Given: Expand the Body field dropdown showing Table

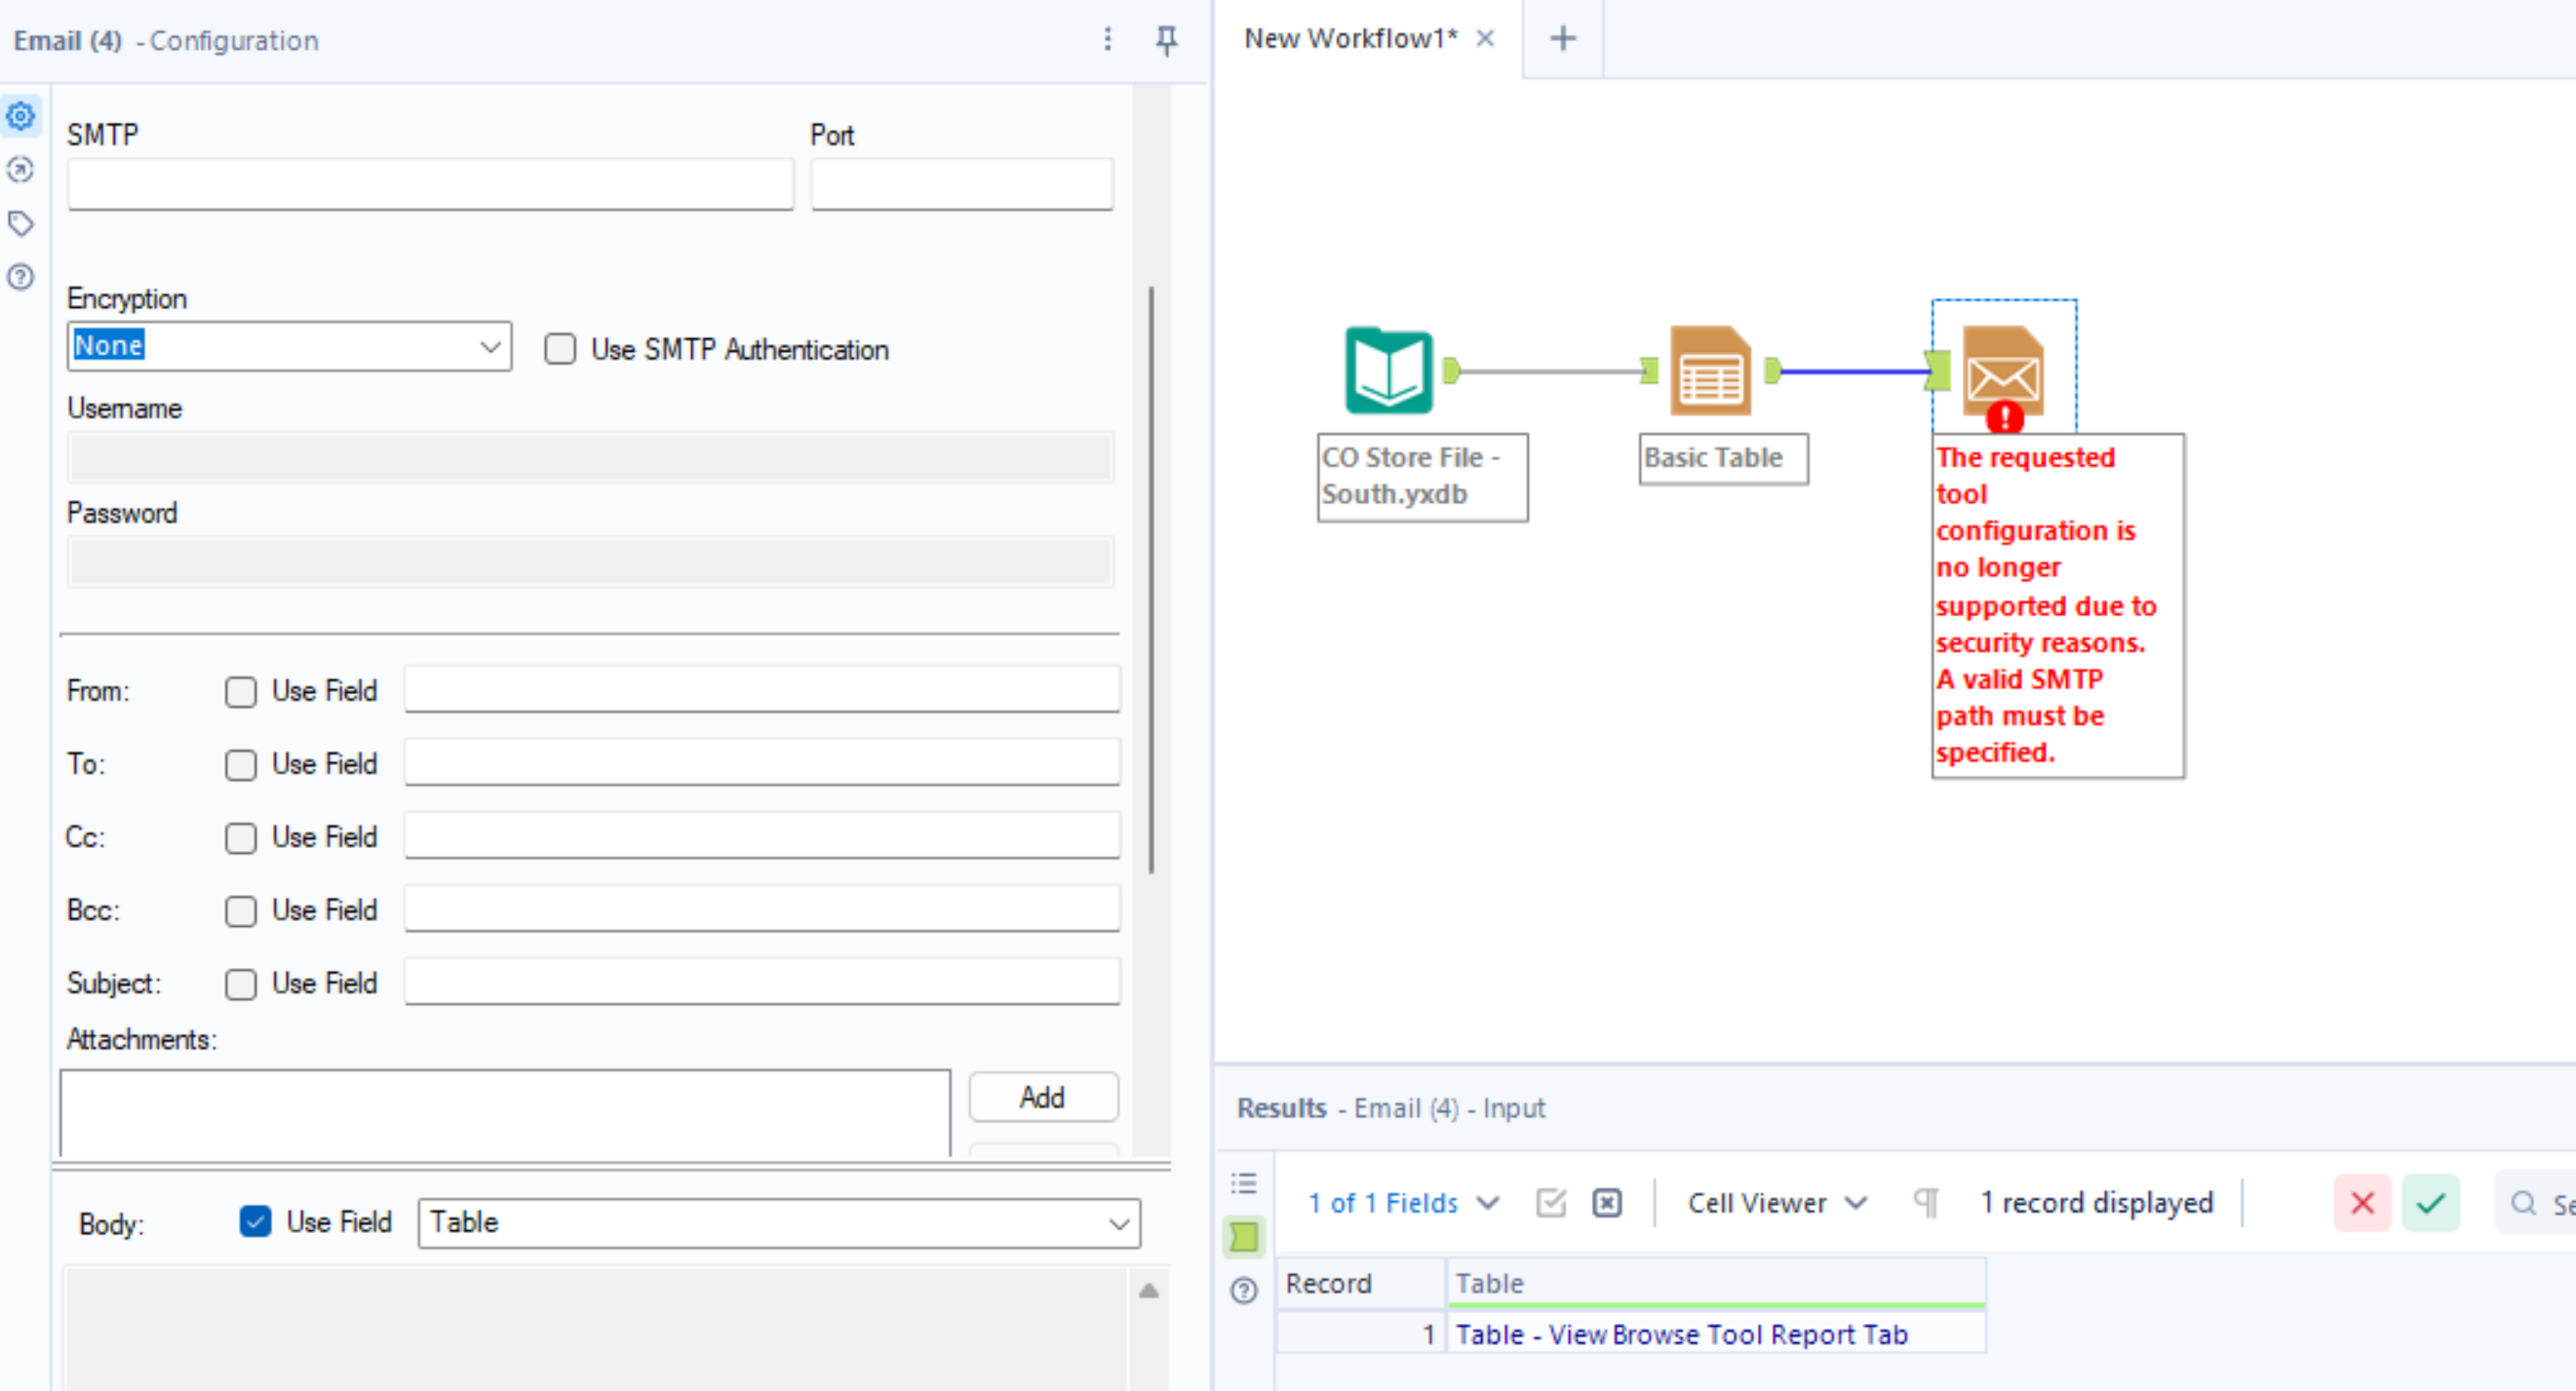Looking at the screenshot, I should (1119, 1222).
